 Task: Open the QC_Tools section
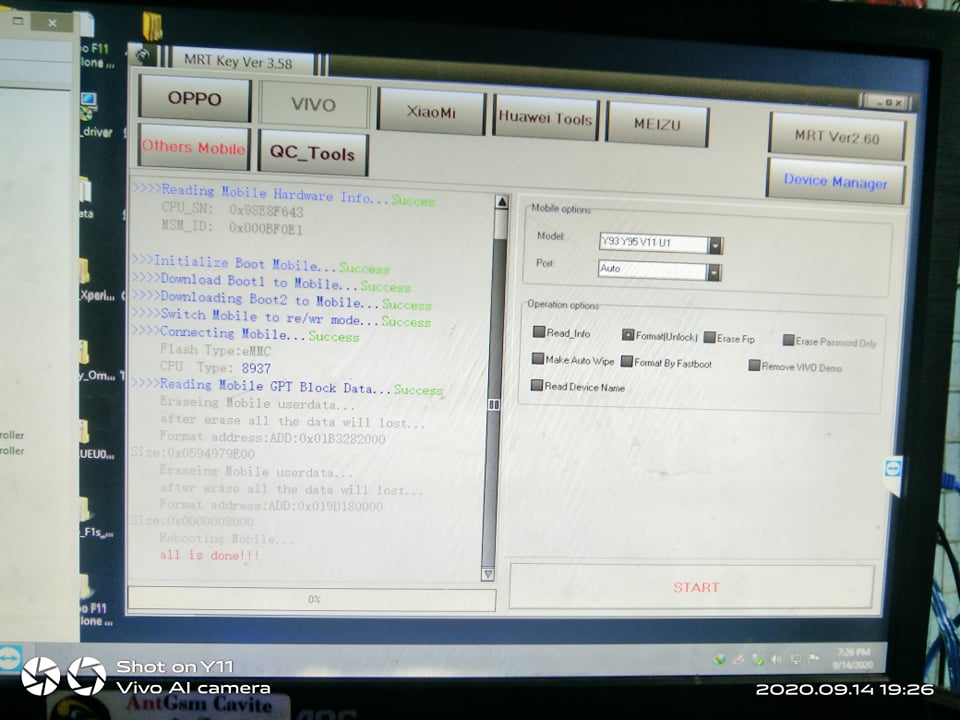click(312, 153)
